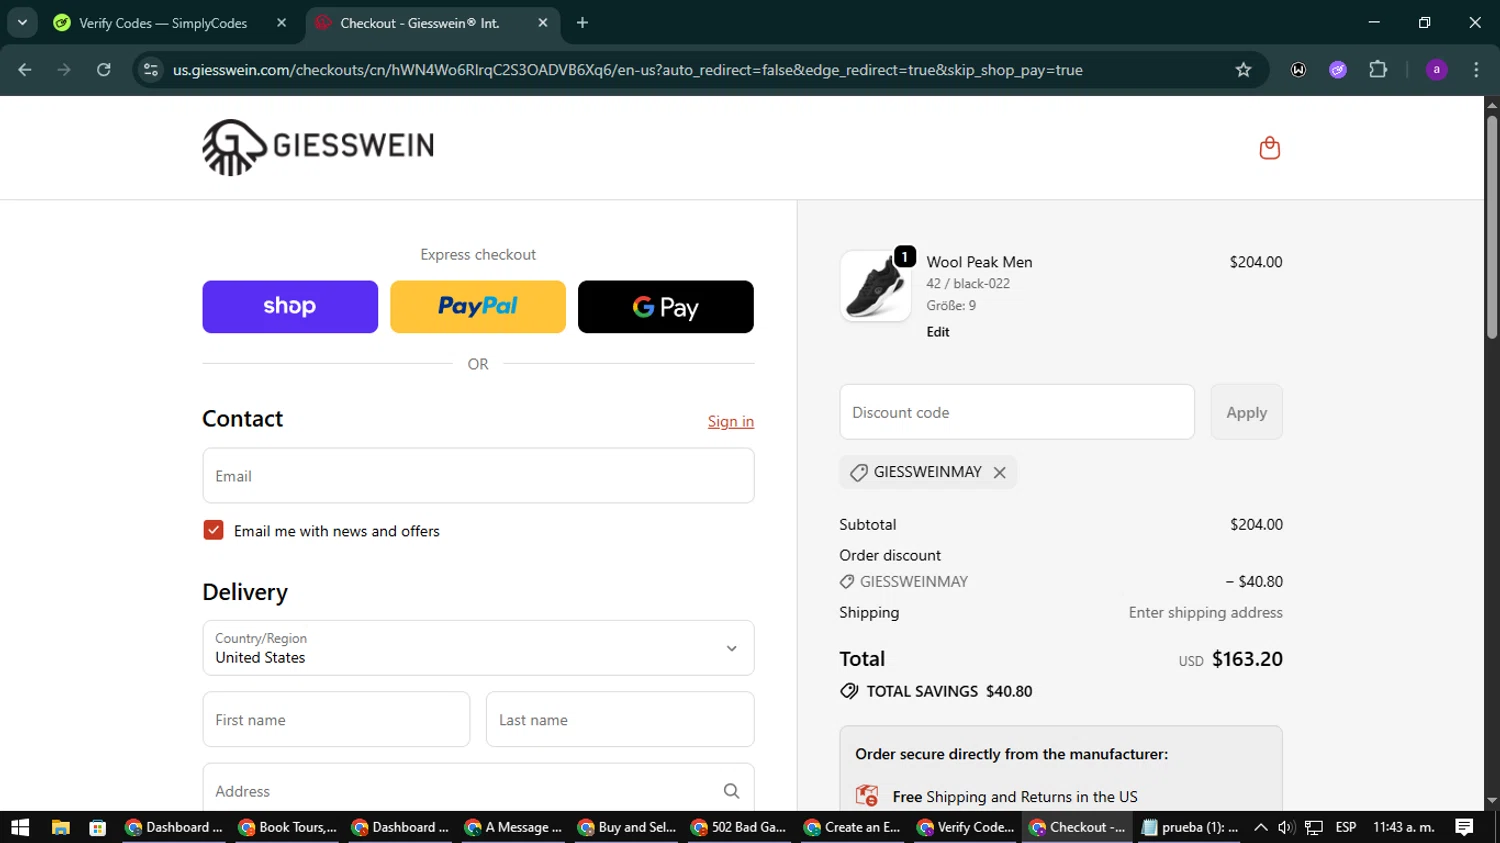Click the 11:43 a. m. clock
Viewport: 1500px width, 843px height.
click(1404, 827)
